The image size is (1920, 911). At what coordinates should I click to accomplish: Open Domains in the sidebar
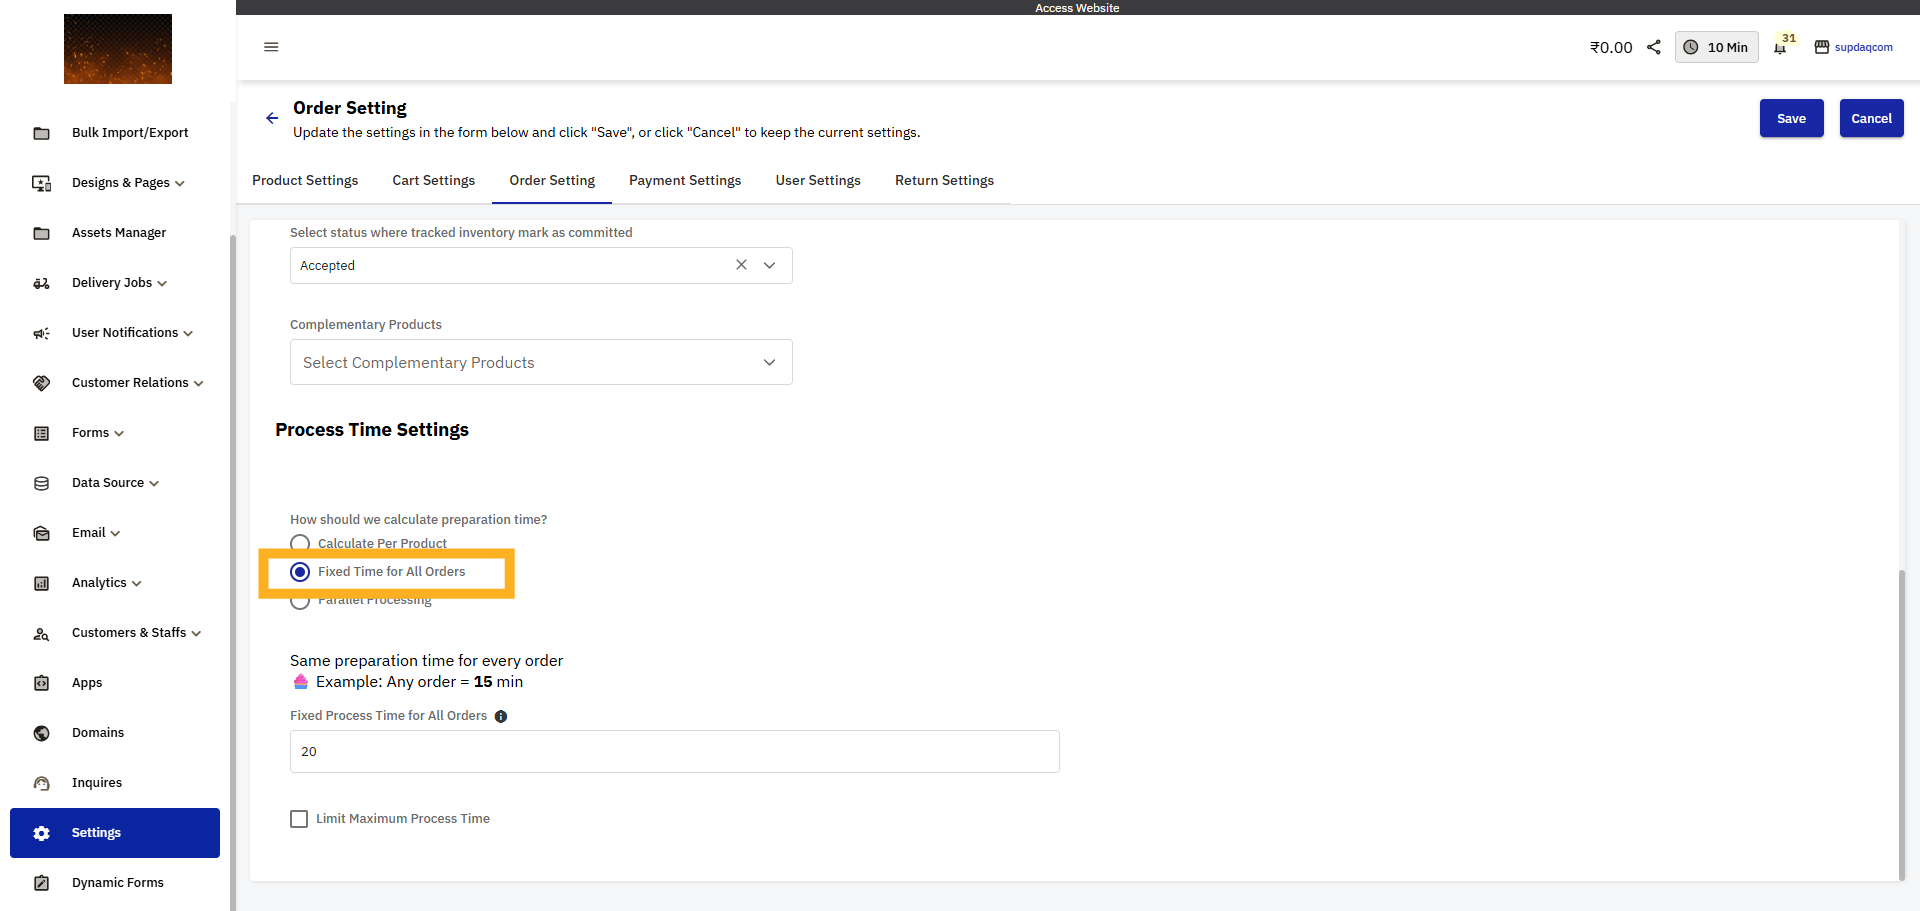[x=98, y=733]
